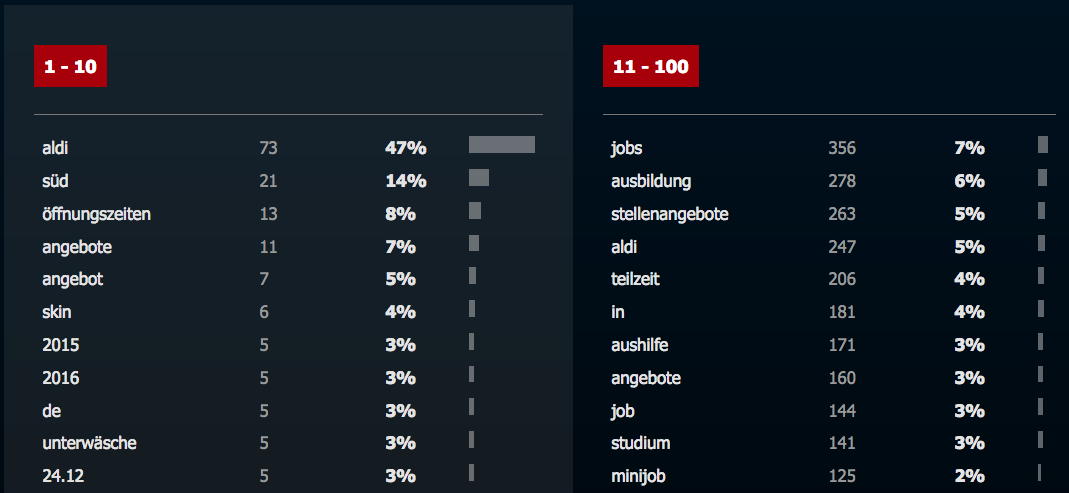The height and width of the screenshot is (493, 1069).
Task: Open the "jobs" keyword in the 11 - 100 list
Action: pyautogui.click(x=627, y=147)
